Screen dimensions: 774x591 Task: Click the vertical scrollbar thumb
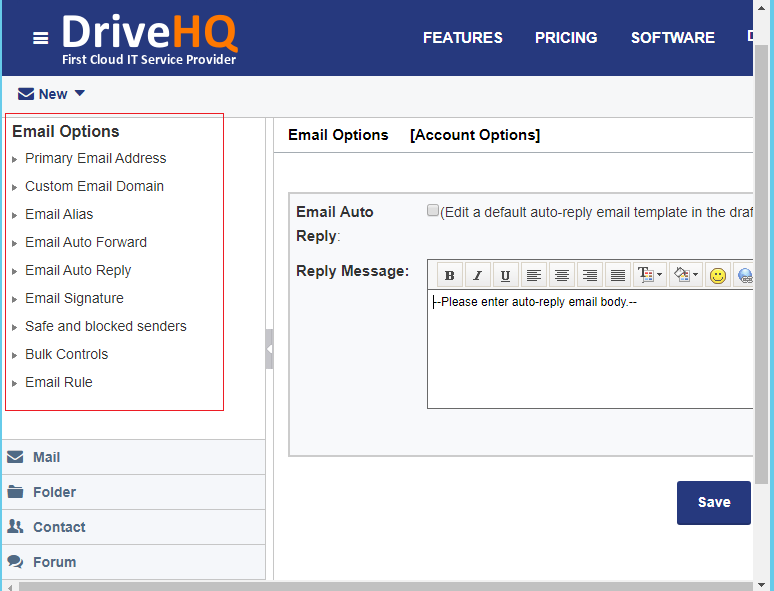point(762,264)
